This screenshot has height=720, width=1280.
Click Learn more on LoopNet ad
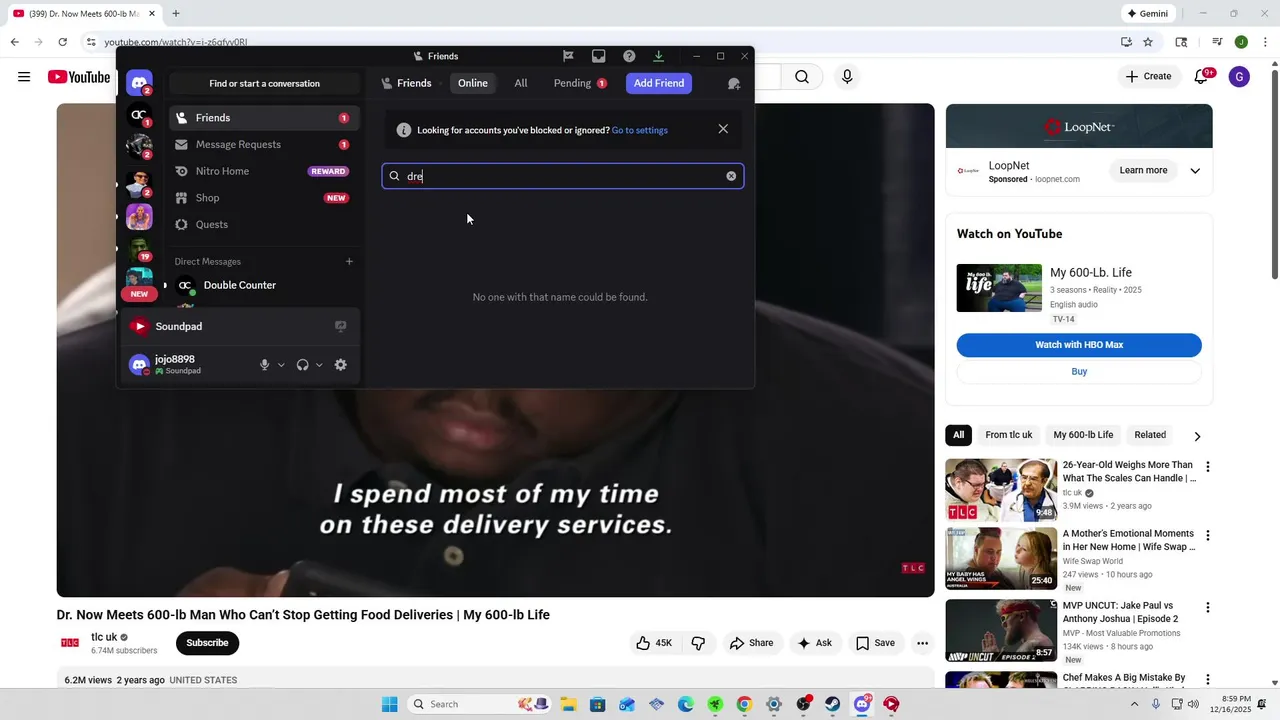(1143, 170)
